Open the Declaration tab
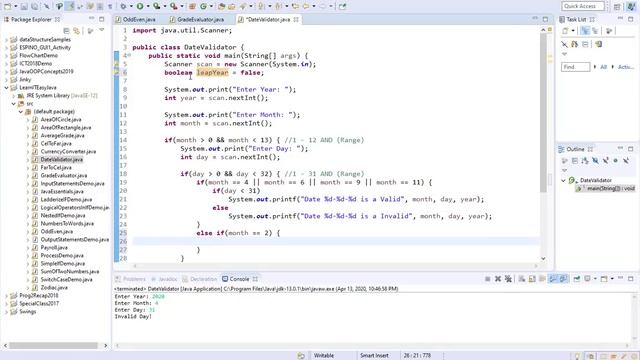The width and height of the screenshot is (640, 360). point(200,279)
